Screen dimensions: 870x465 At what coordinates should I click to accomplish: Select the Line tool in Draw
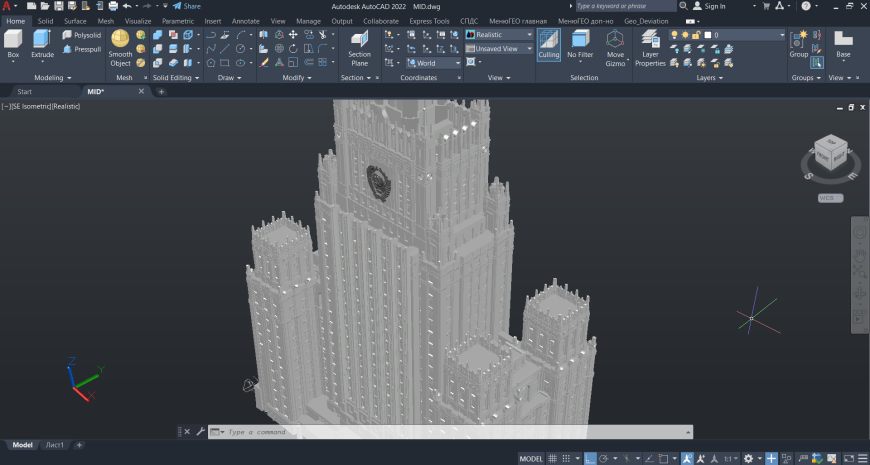[225, 49]
